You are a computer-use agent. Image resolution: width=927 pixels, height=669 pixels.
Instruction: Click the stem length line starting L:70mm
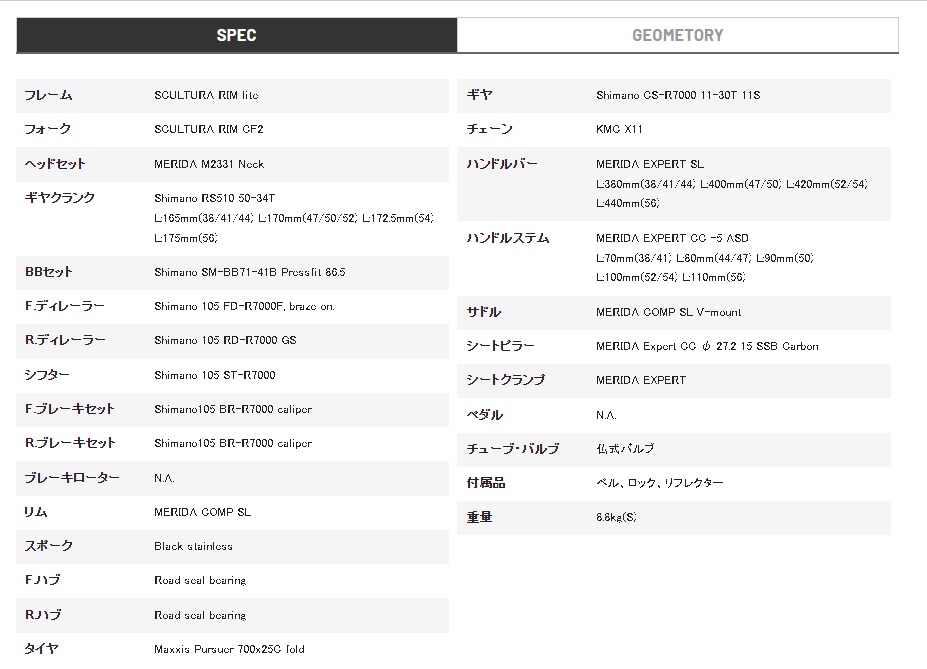705,258
